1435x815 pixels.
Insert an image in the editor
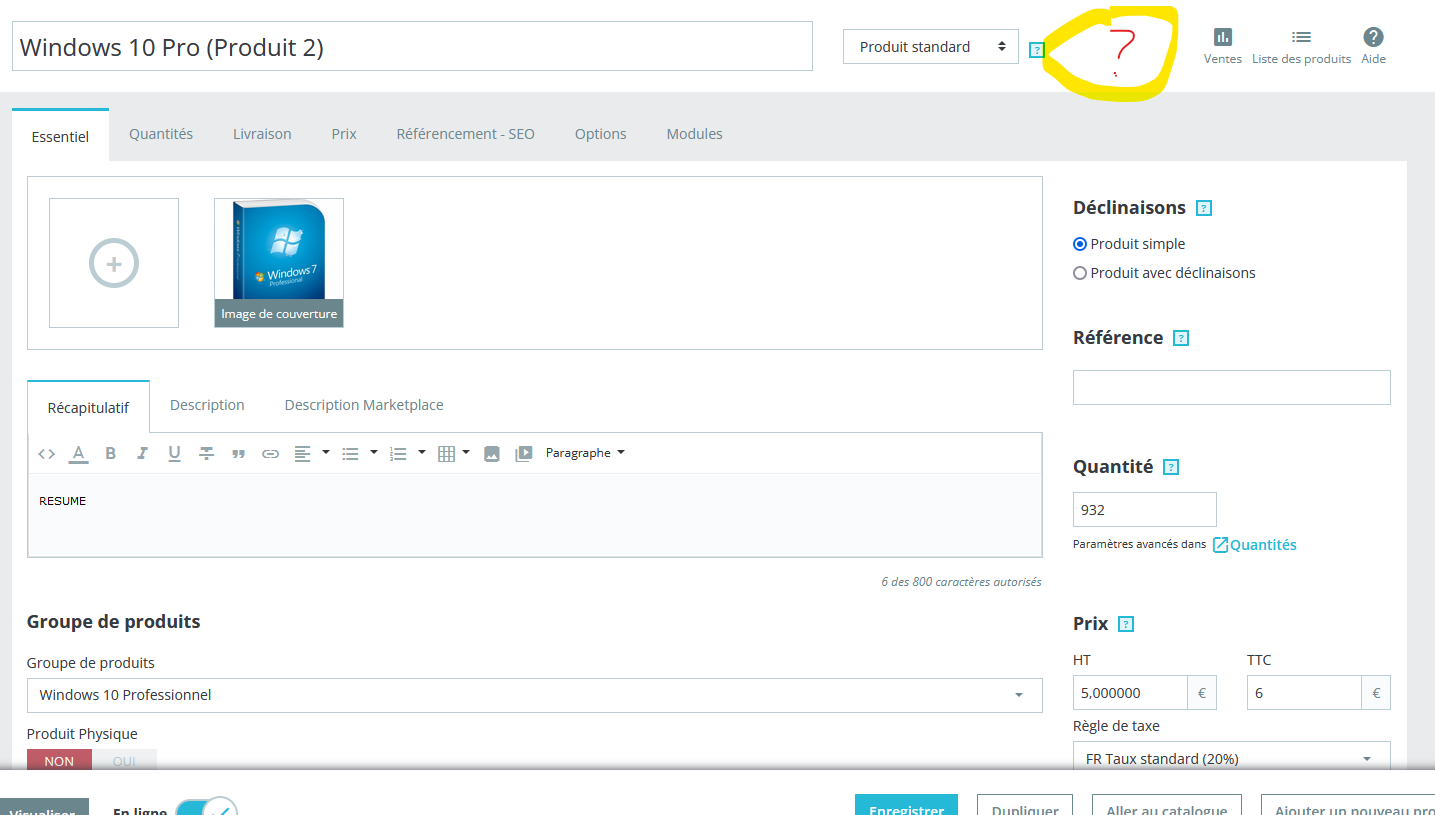pyautogui.click(x=491, y=454)
